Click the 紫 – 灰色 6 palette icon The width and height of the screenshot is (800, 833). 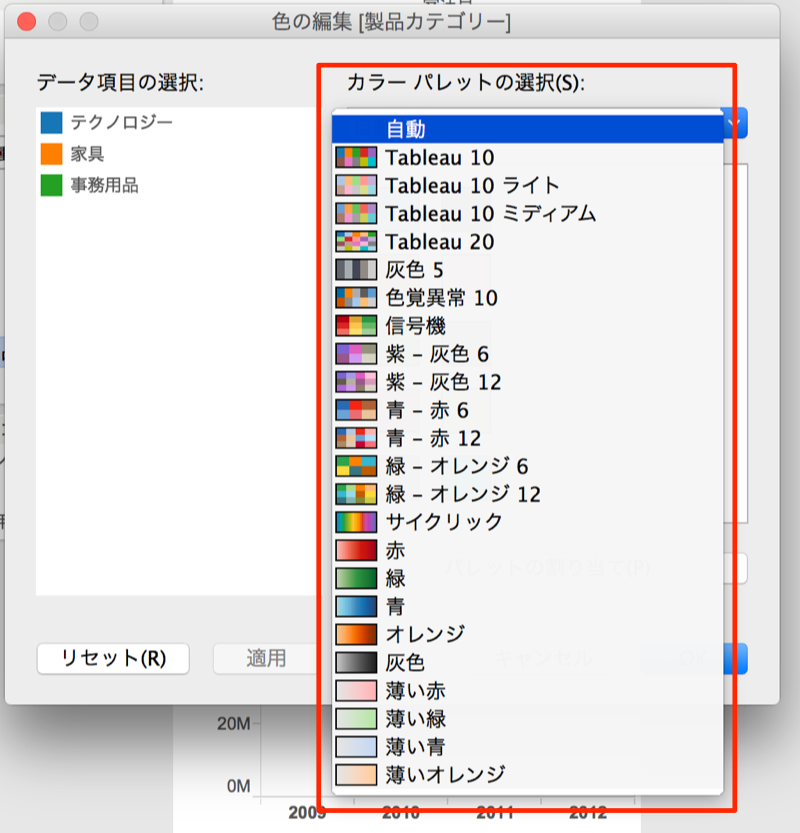(x=357, y=353)
